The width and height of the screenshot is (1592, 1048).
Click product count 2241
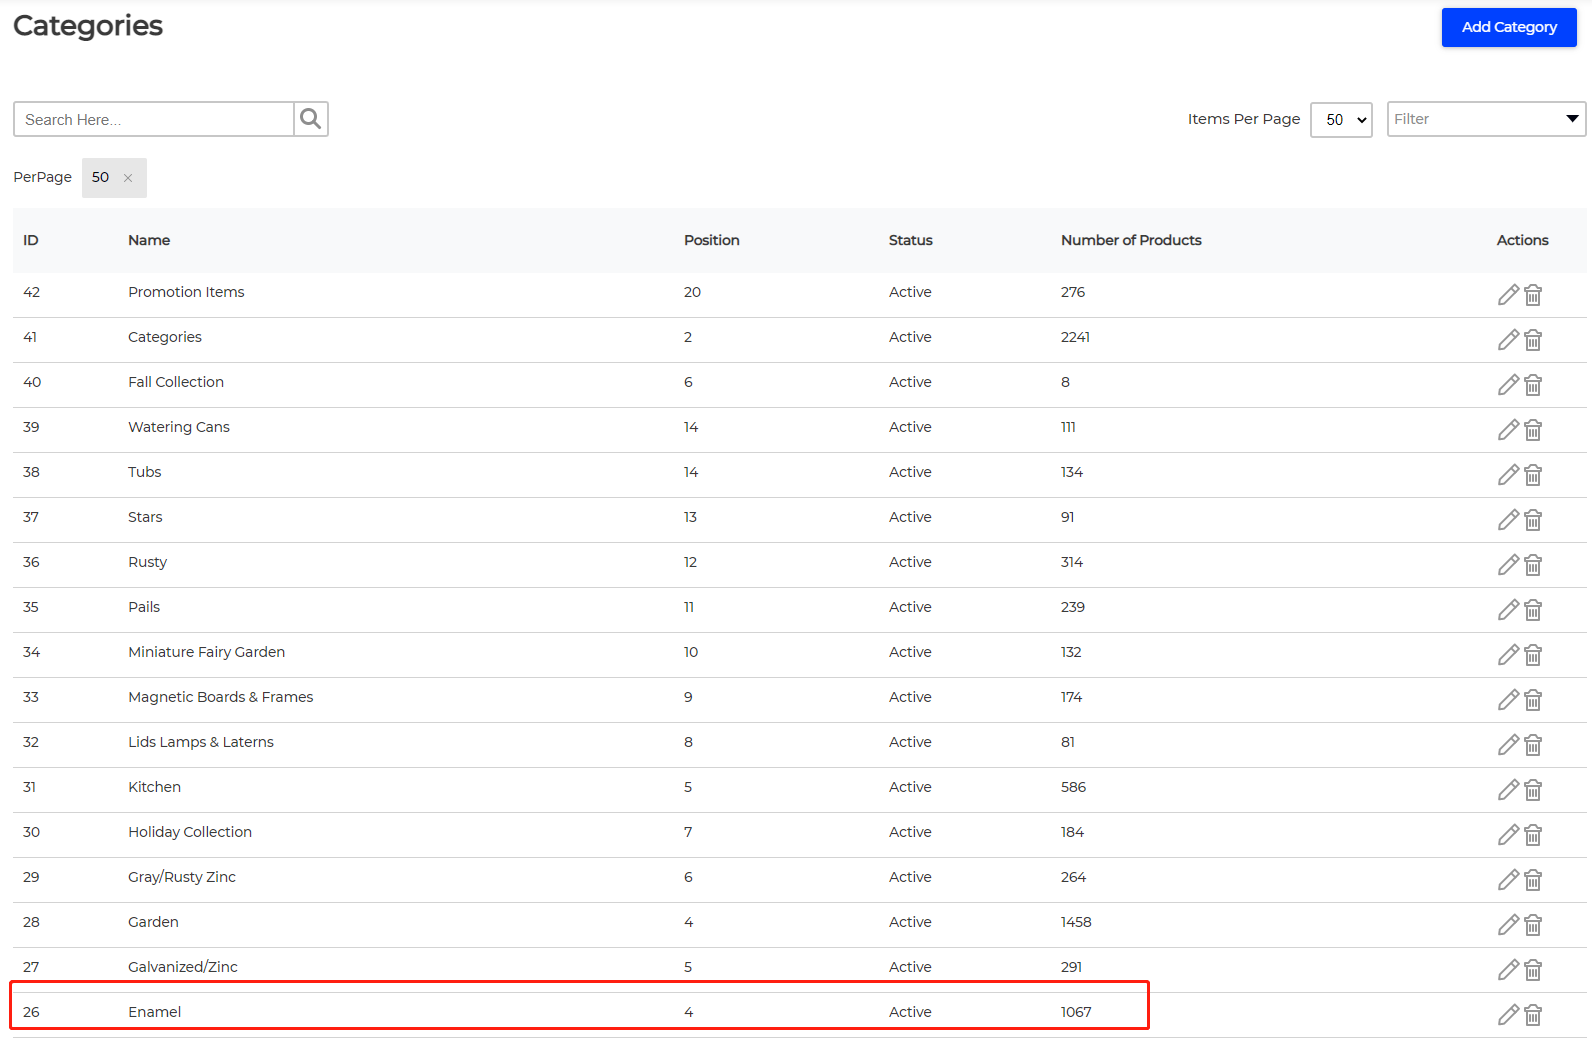point(1075,337)
